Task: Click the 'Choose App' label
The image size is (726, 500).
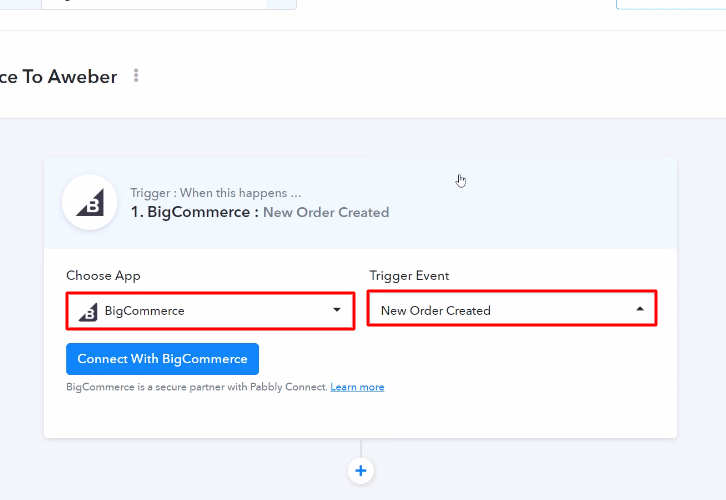Action: click(x=103, y=275)
